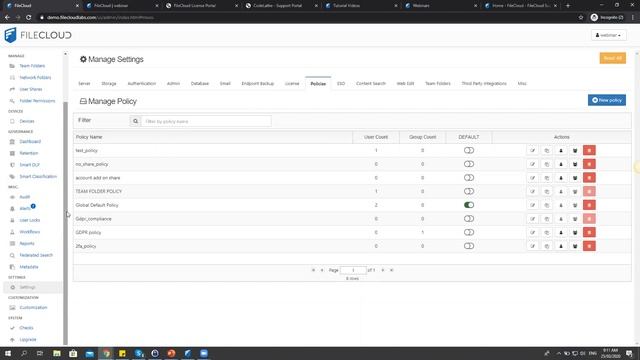This screenshot has height=360, width=640.
Task: Delete the no_share_policy policy
Action: tap(589, 164)
